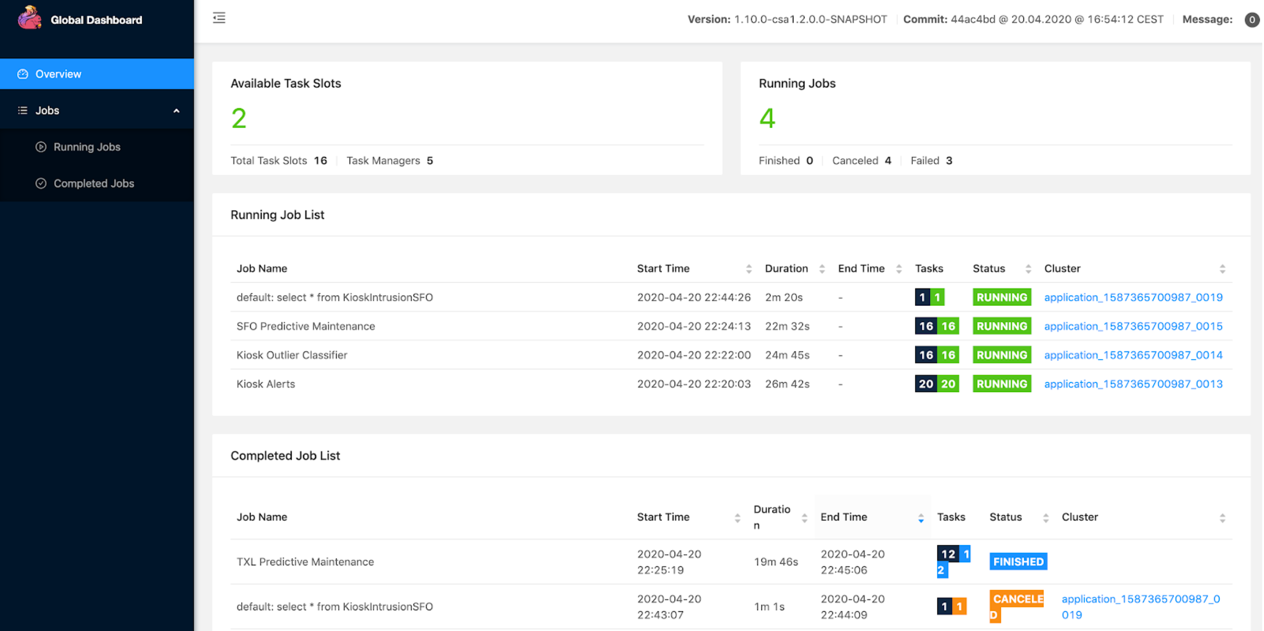Click the RUNNING badge for Kiosk Alerts
This screenshot has height=631, width=1264.
click(1001, 383)
